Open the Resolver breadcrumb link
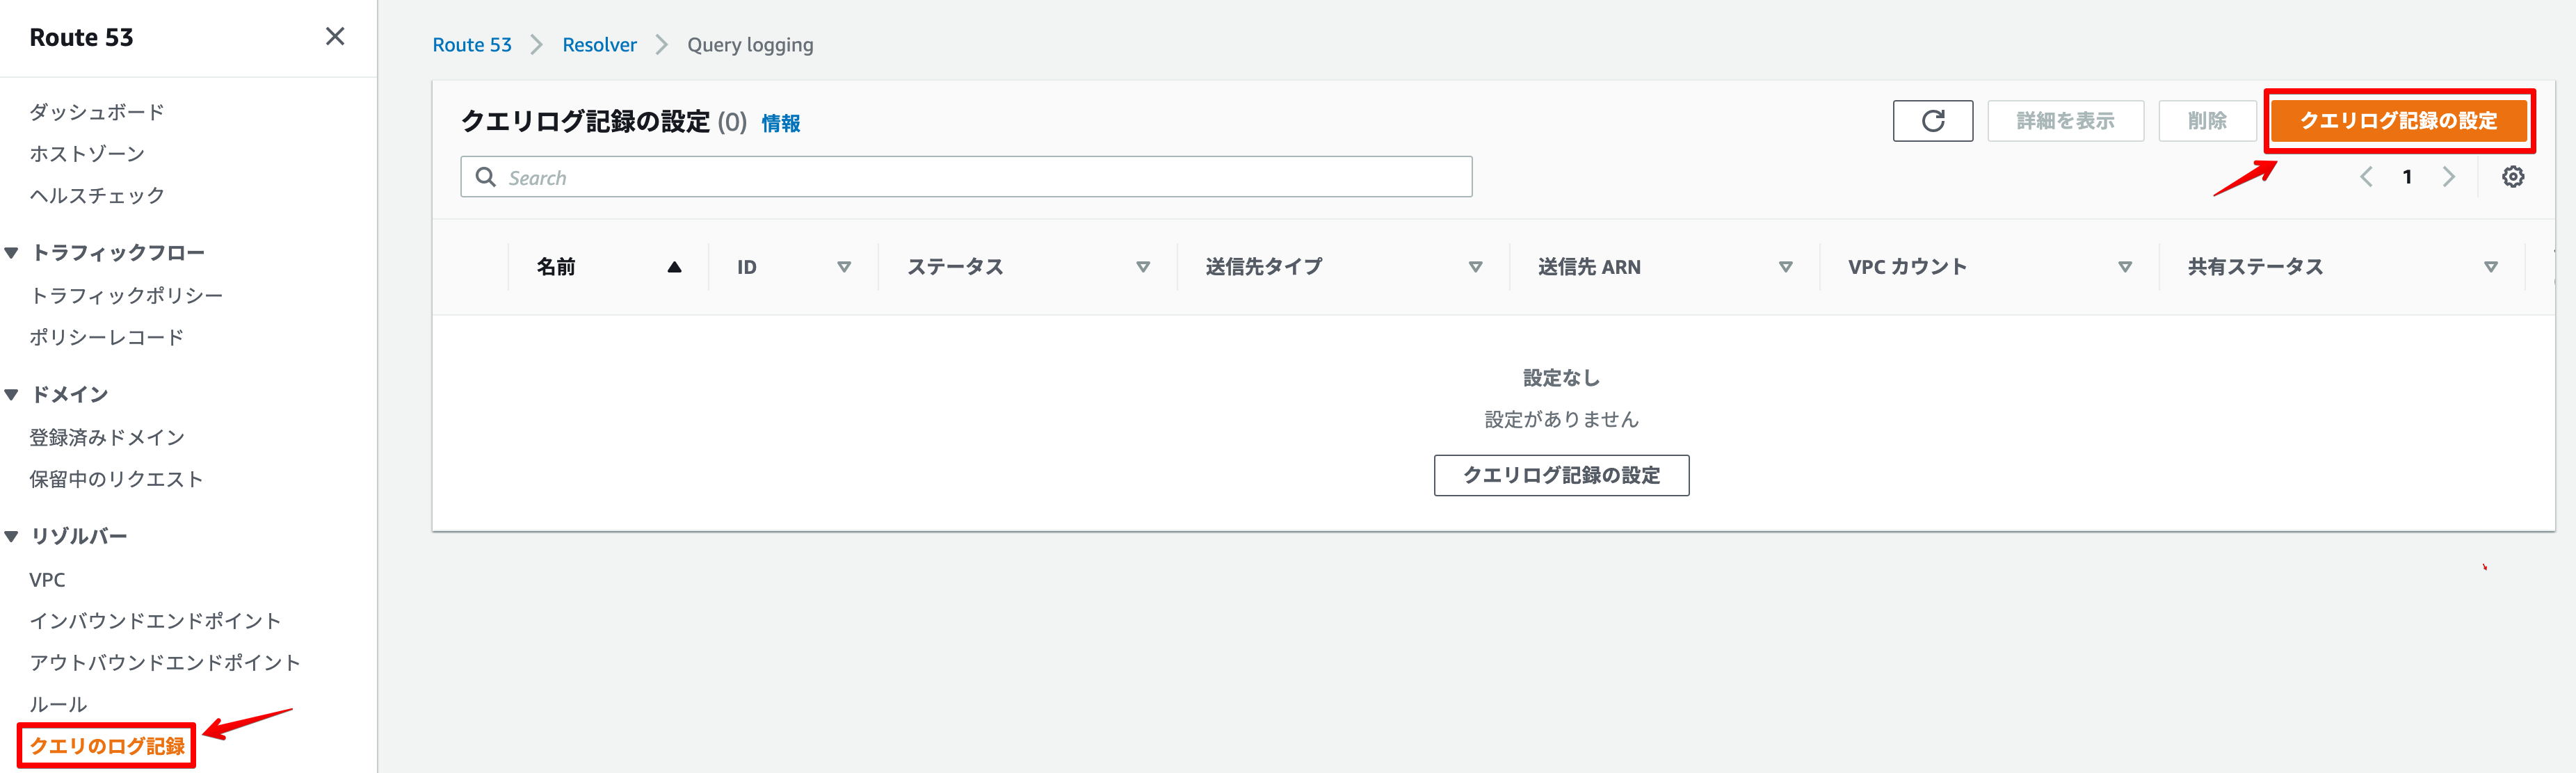Image resolution: width=2576 pixels, height=773 pixels. pyautogui.click(x=598, y=44)
